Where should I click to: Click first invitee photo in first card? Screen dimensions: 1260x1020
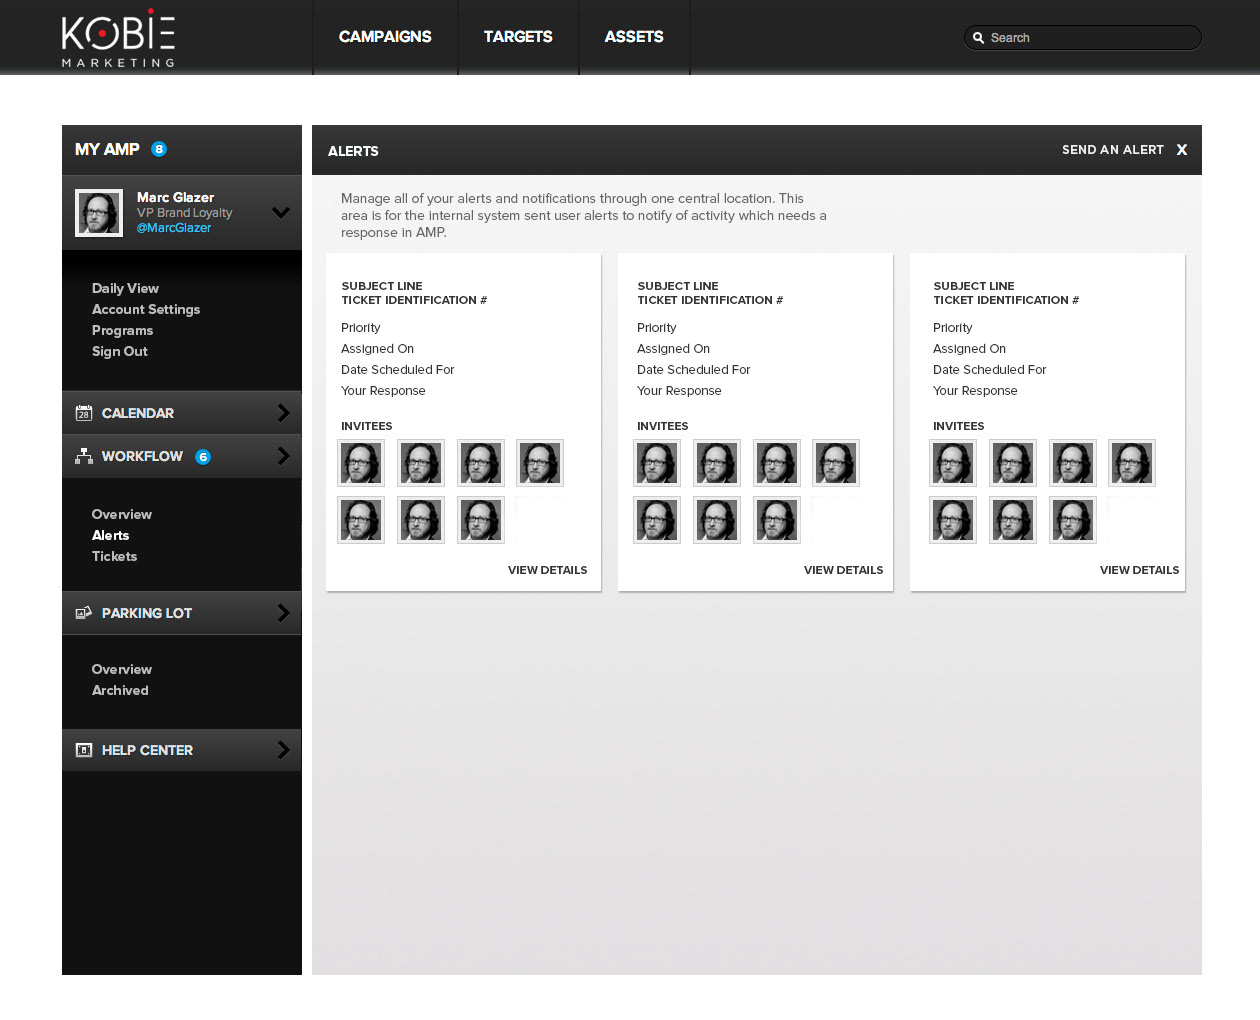pyautogui.click(x=361, y=463)
